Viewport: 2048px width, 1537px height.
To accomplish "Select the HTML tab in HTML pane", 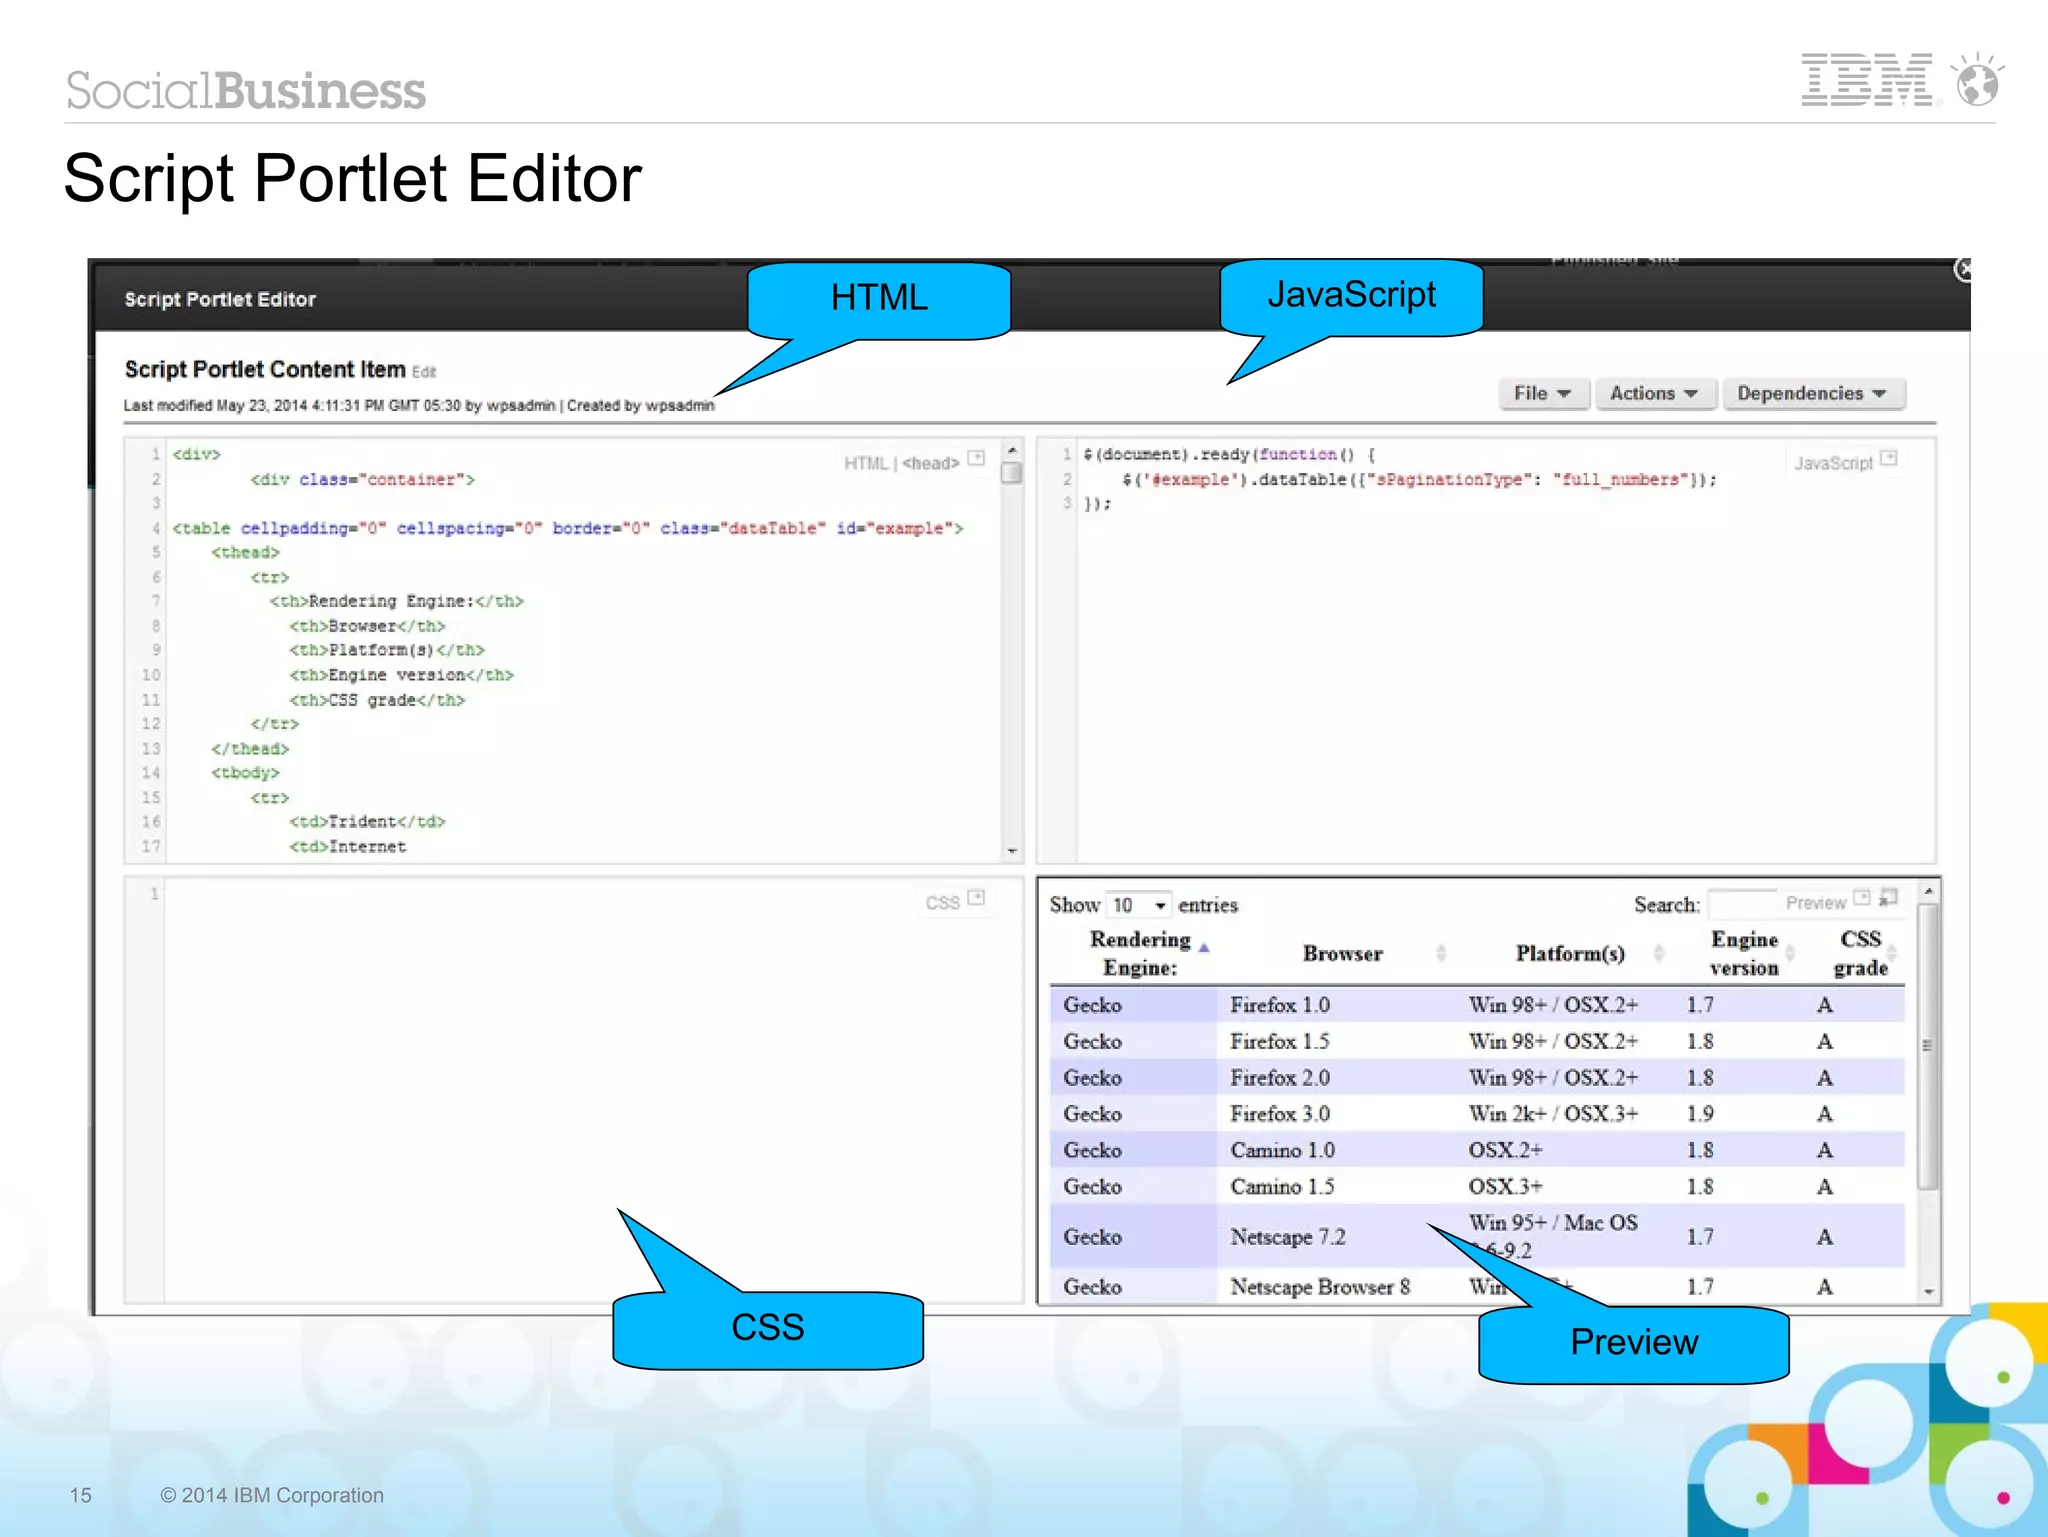I will pos(866,463).
